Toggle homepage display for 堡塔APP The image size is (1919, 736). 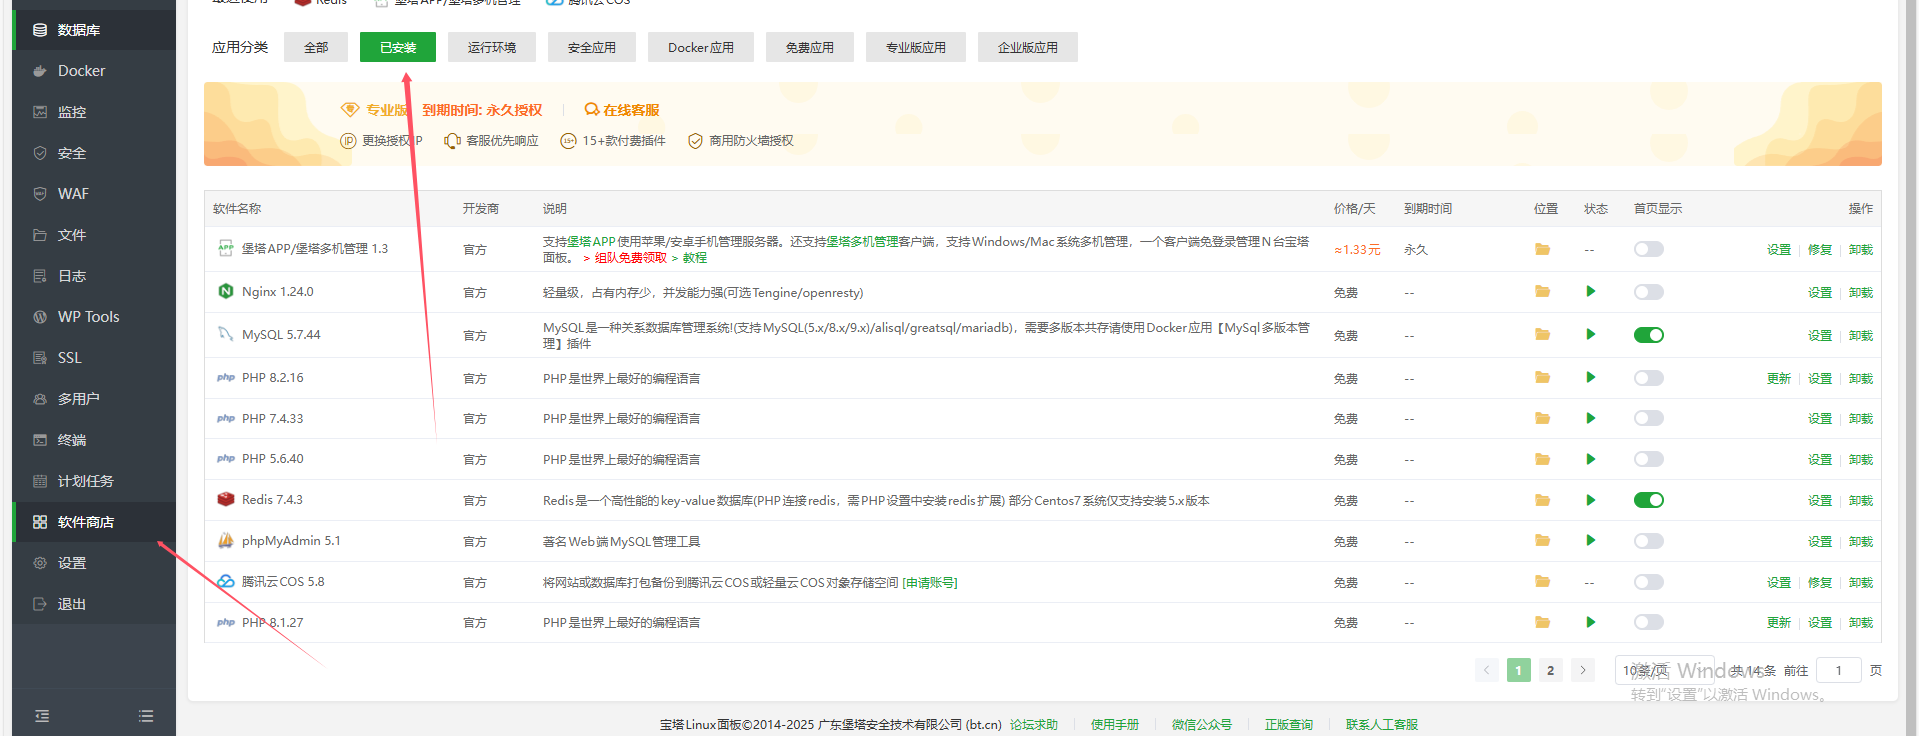[1649, 249]
